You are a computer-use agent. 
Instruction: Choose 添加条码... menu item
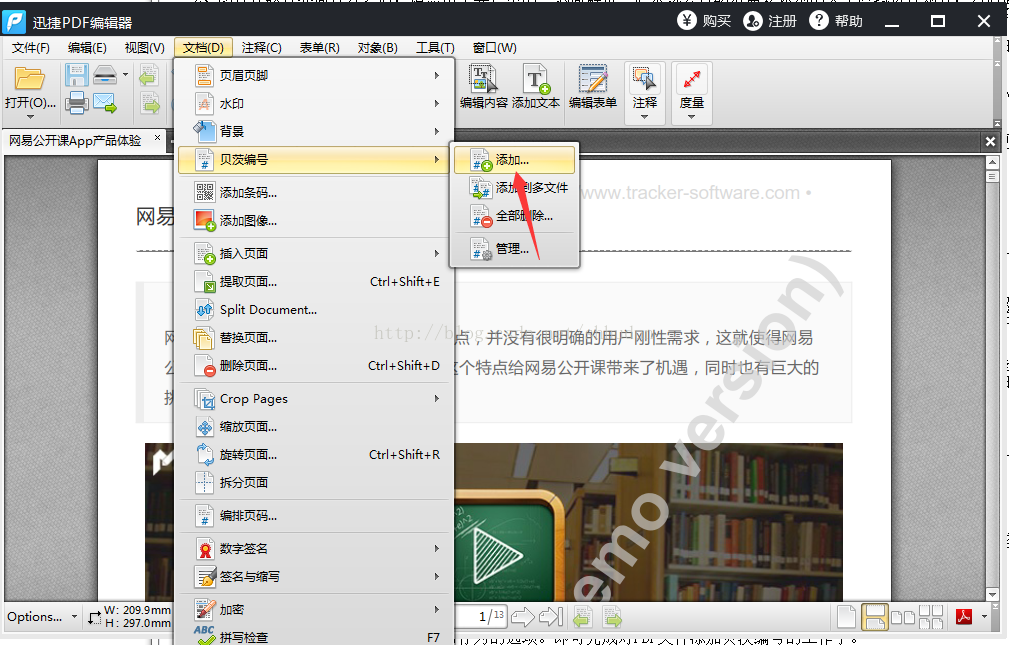click(x=315, y=192)
